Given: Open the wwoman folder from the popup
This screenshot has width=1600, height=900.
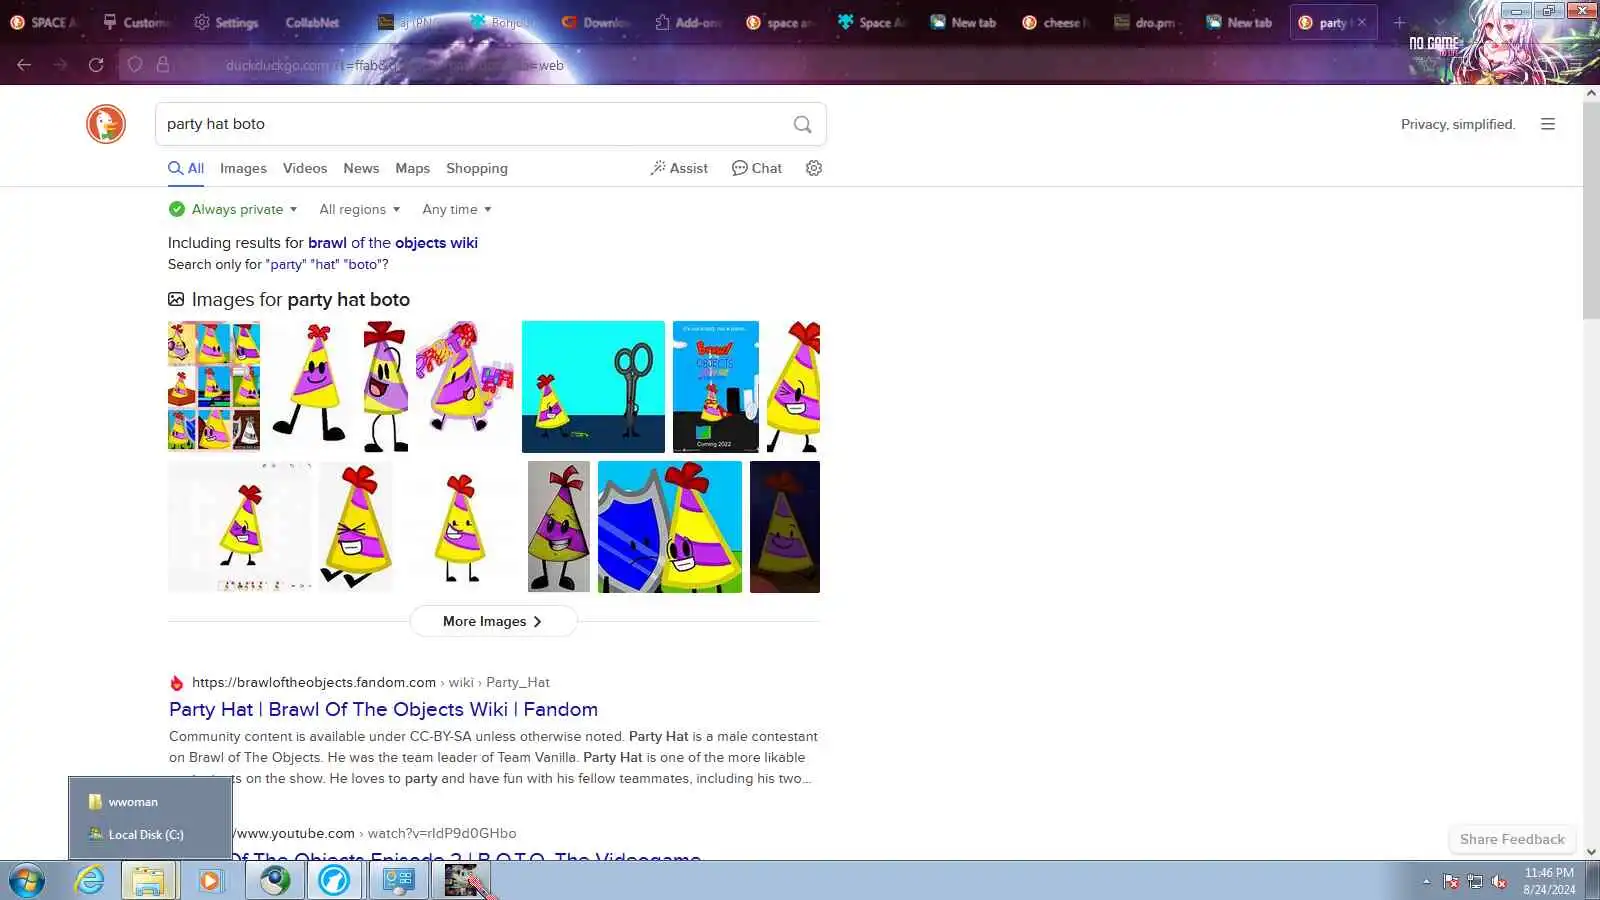Looking at the screenshot, I should tap(150, 802).
